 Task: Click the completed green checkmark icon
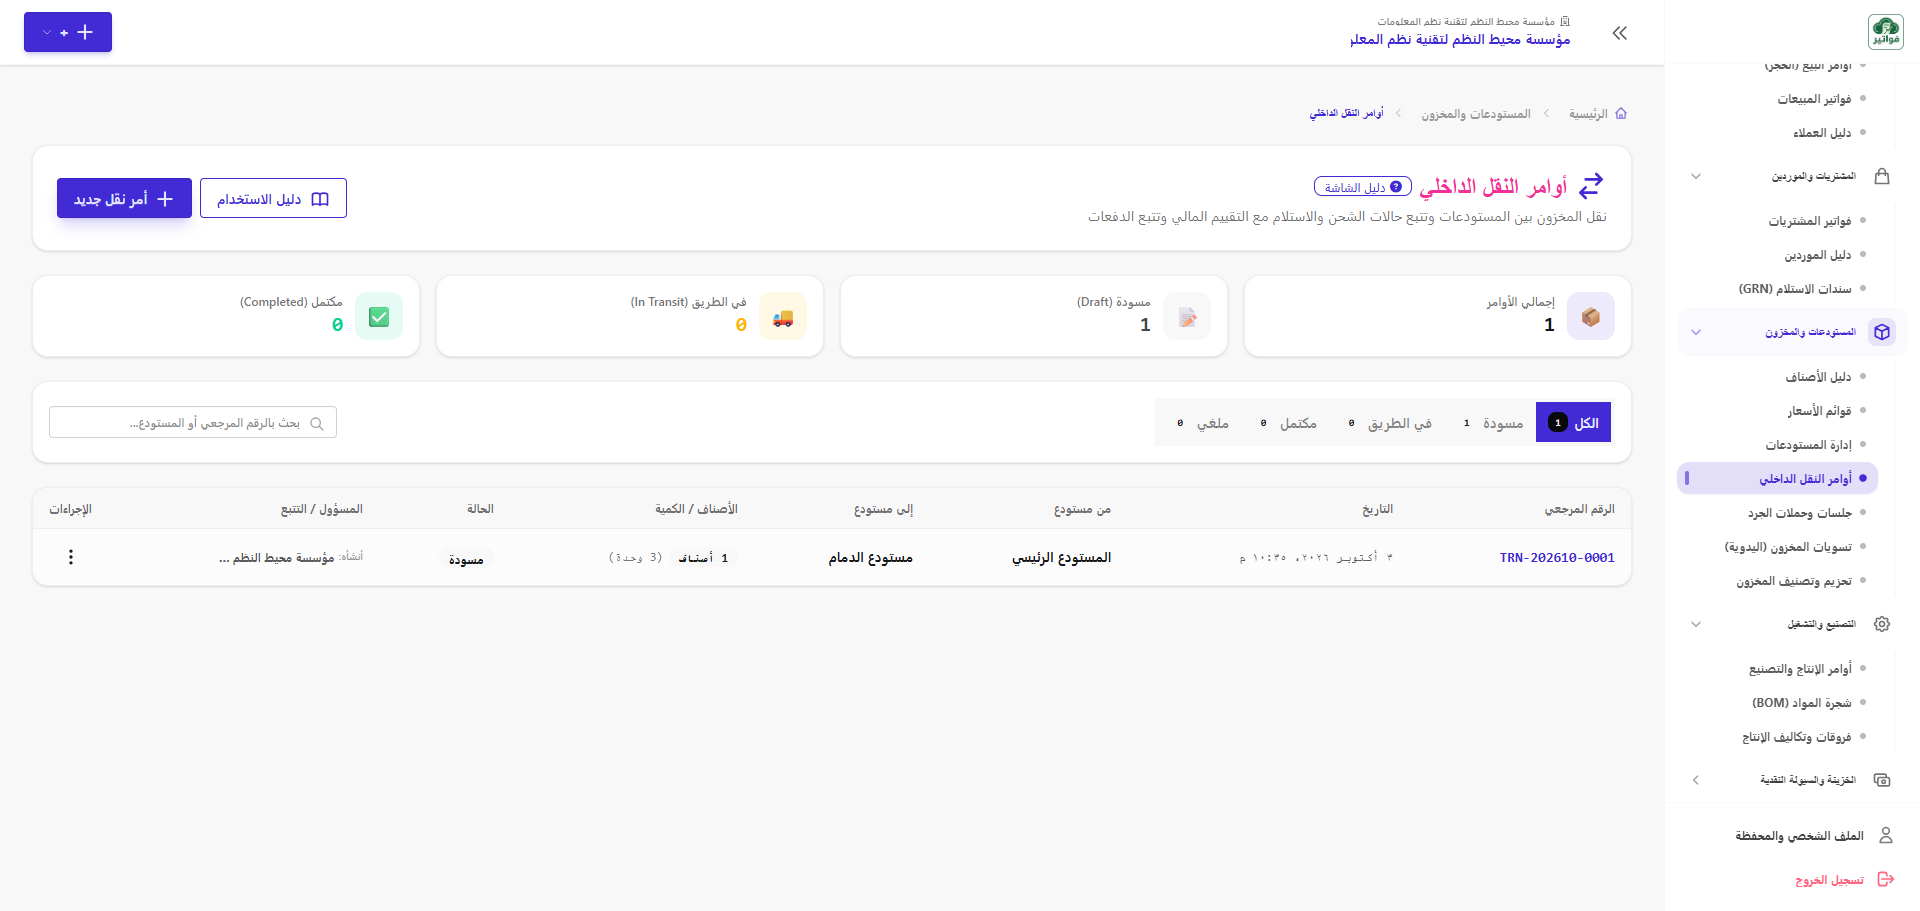[x=379, y=317]
